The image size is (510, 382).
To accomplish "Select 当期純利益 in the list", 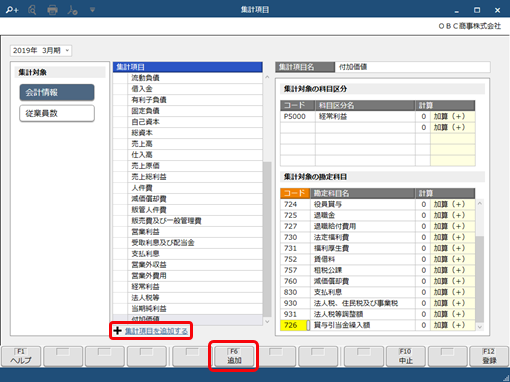I will (x=188, y=309).
